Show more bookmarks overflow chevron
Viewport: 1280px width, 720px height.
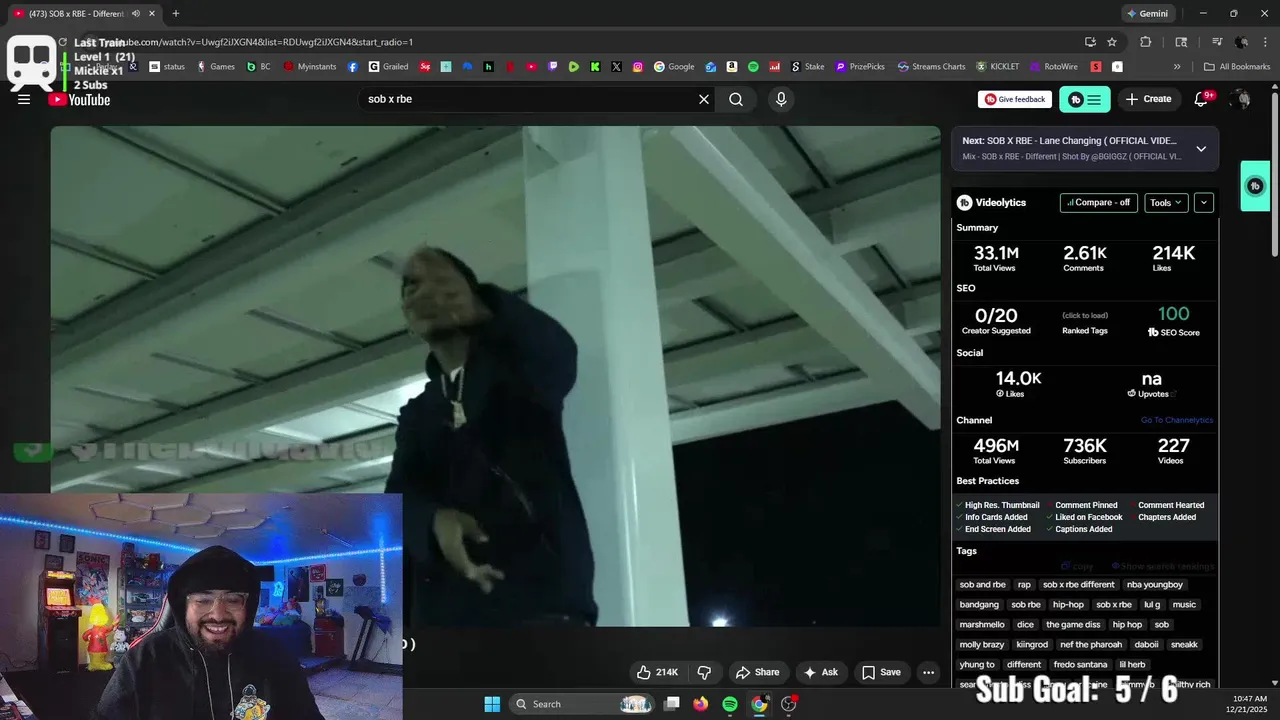pos(1177,67)
